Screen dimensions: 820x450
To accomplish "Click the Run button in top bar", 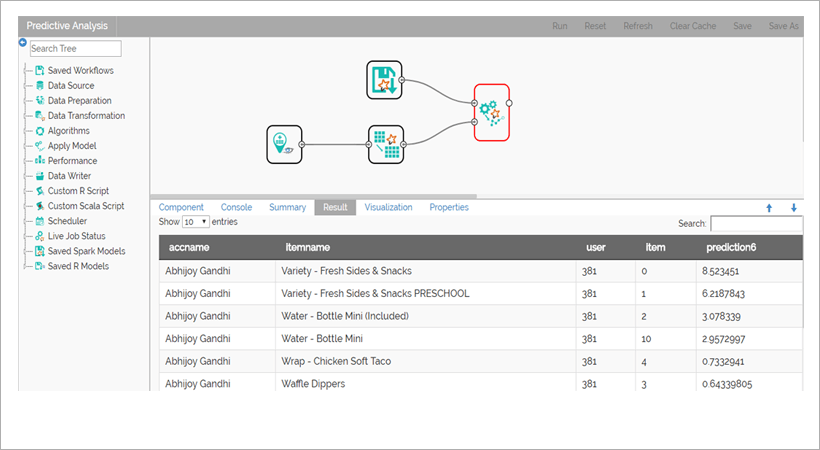I will pos(560,26).
